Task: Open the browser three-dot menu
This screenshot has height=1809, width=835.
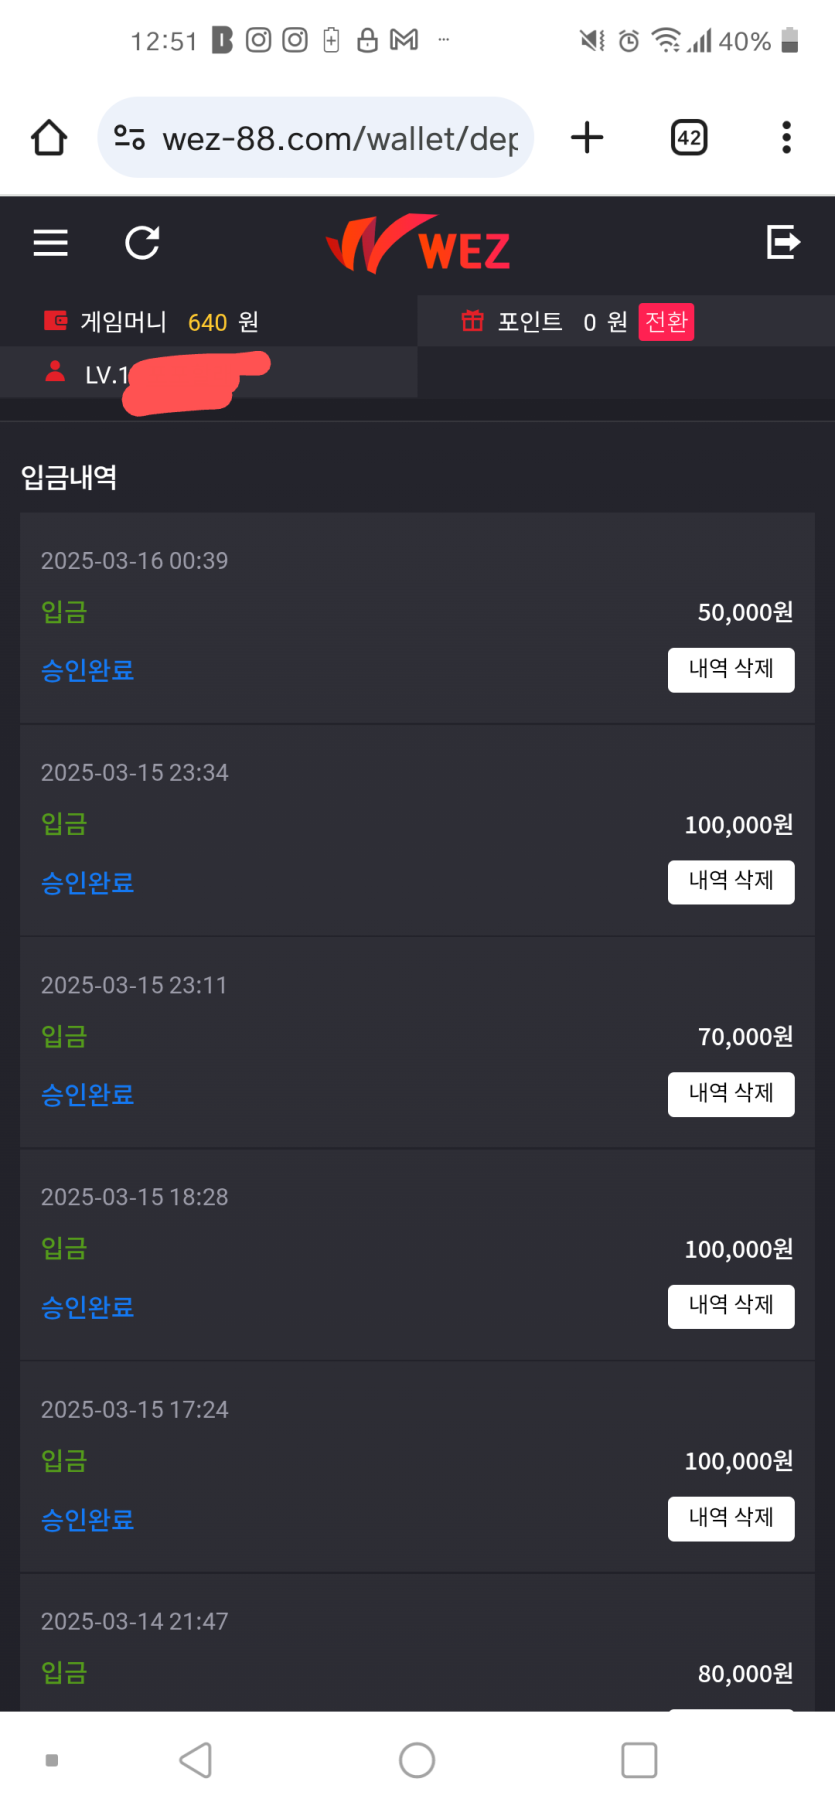Action: tap(787, 138)
